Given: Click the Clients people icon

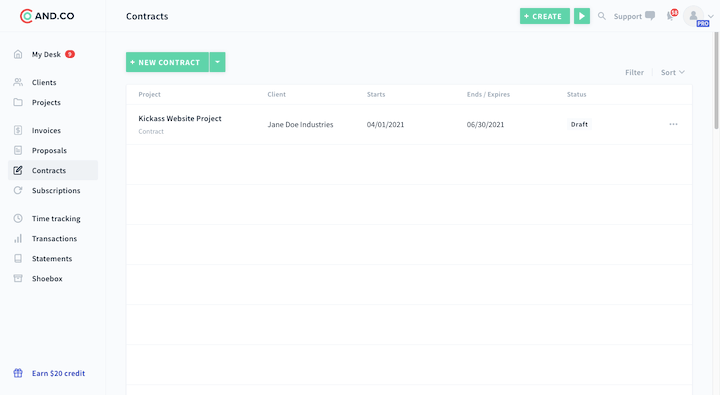Looking at the screenshot, I should coord(18,82).
